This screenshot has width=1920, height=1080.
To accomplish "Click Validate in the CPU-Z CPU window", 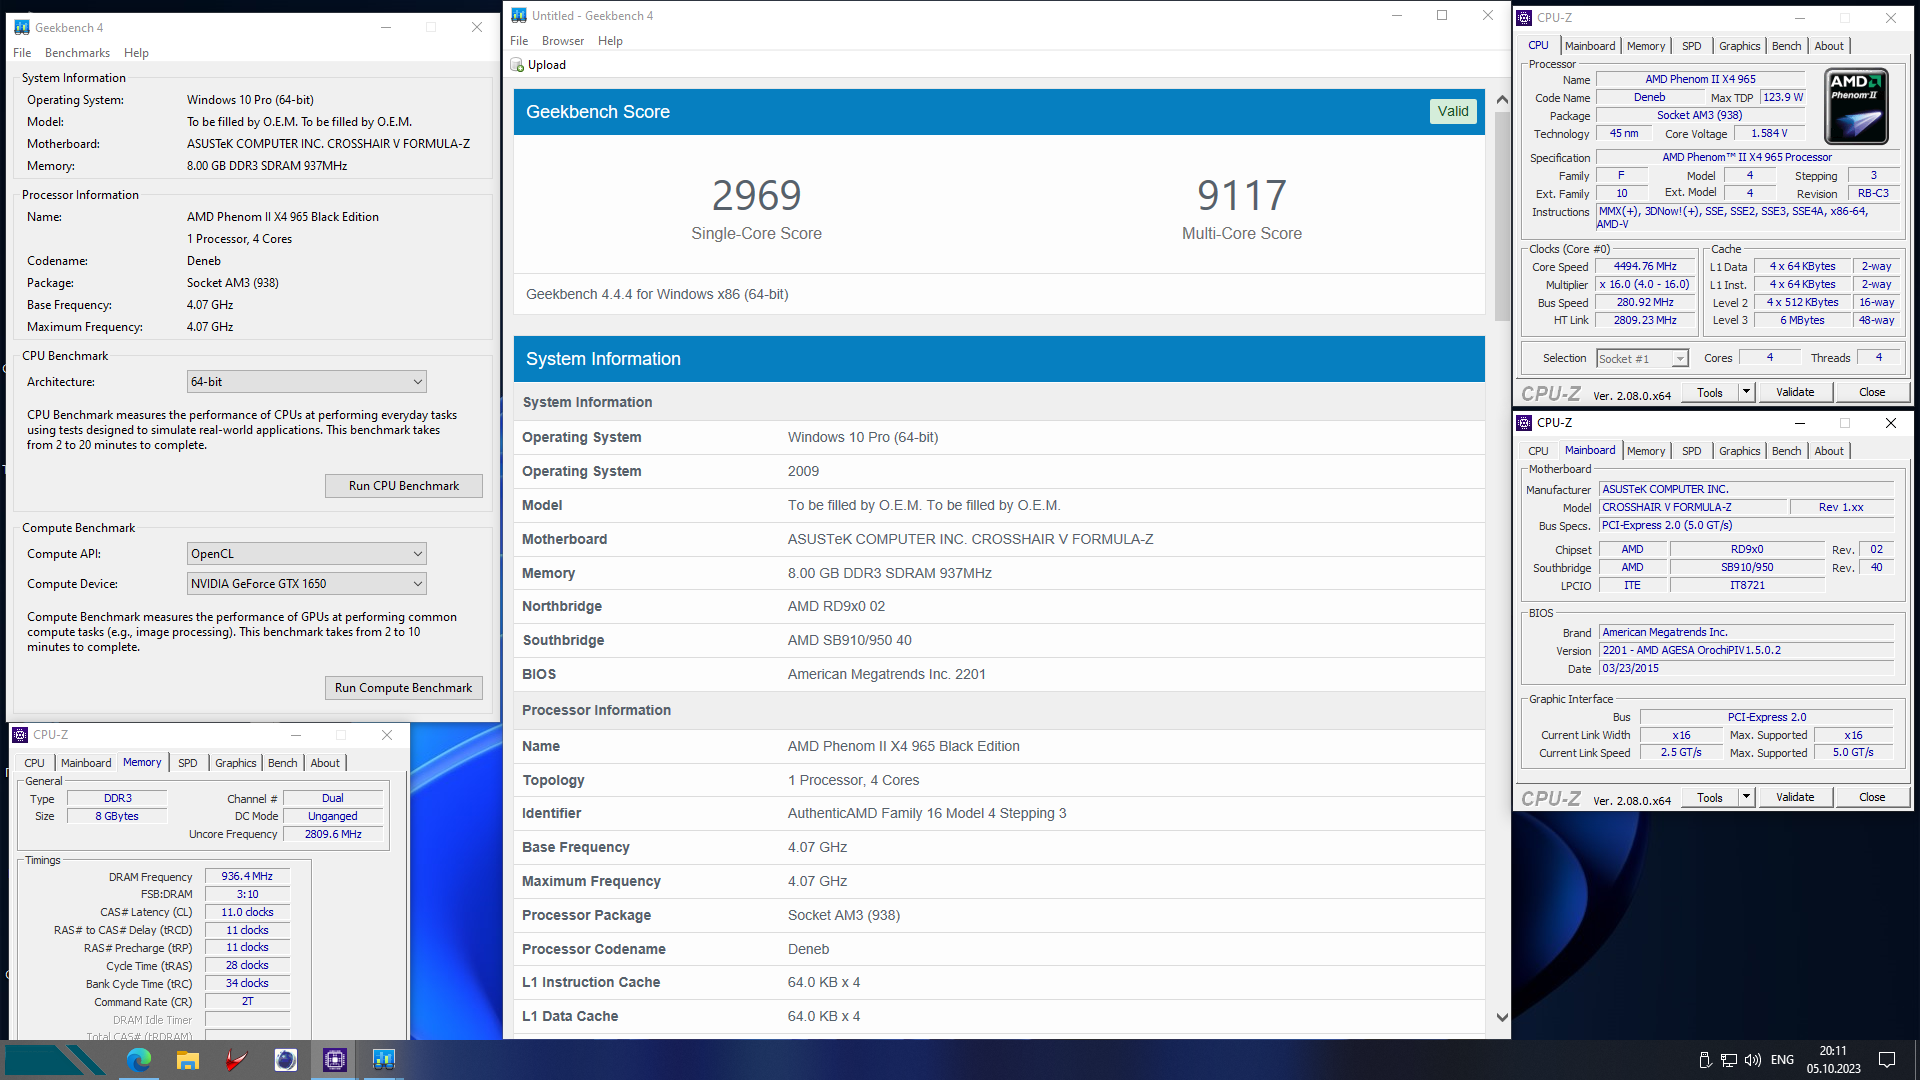I will [x=1795, y=393].
